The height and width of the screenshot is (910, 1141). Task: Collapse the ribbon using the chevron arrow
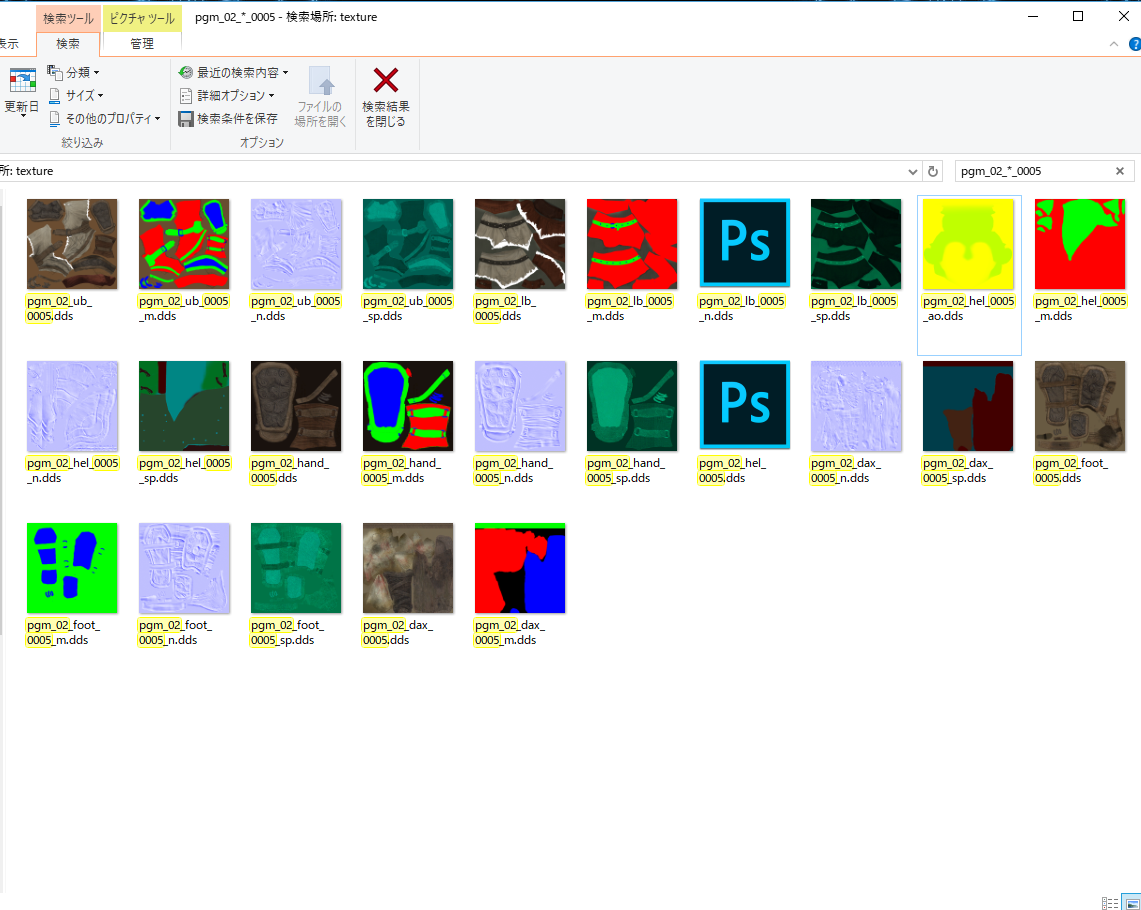tap(1114, 44)
